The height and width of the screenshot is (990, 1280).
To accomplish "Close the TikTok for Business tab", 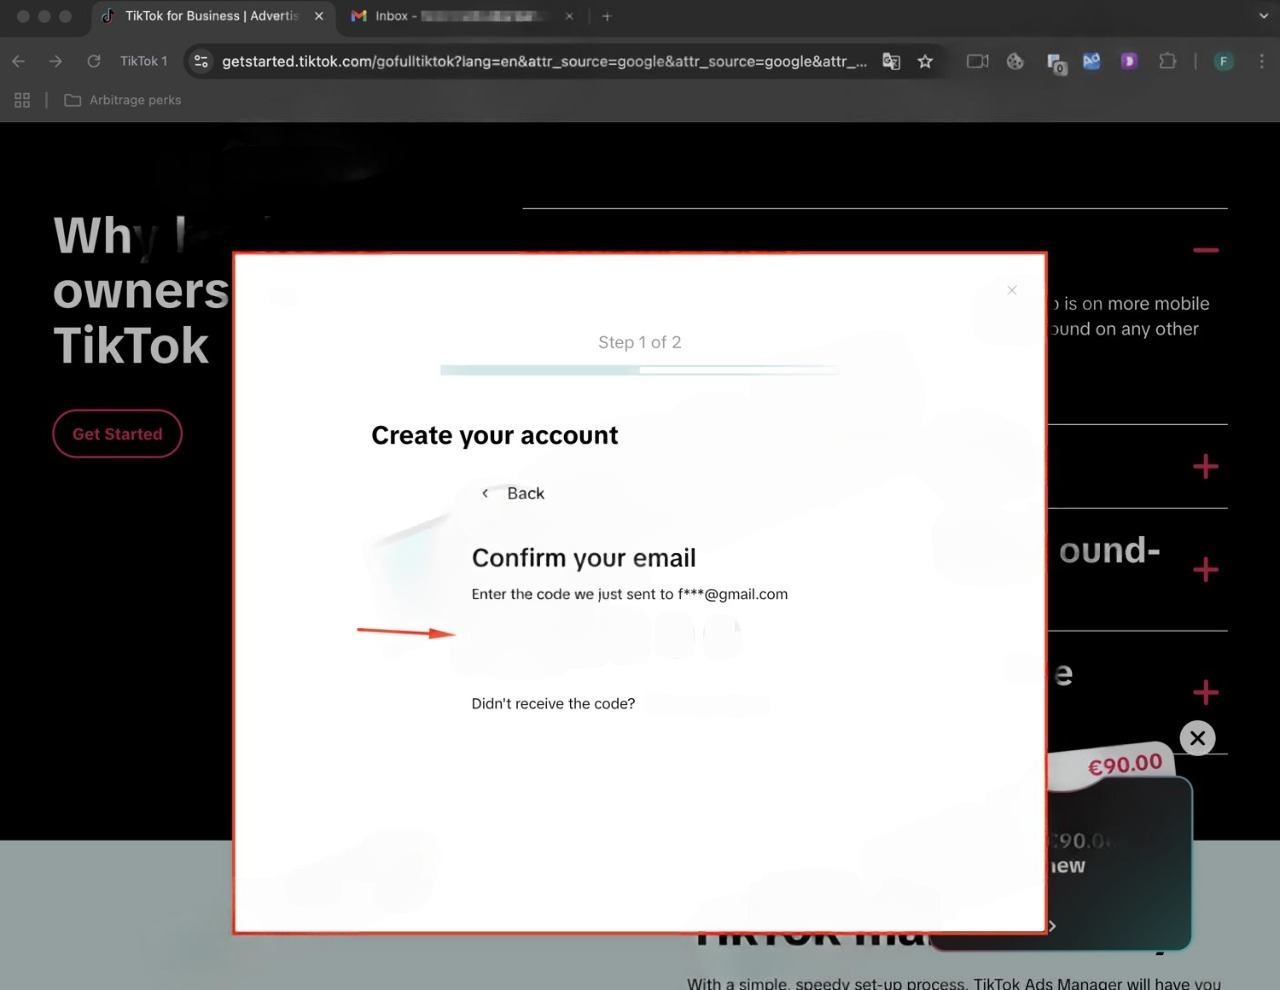I will coord(318,16).
